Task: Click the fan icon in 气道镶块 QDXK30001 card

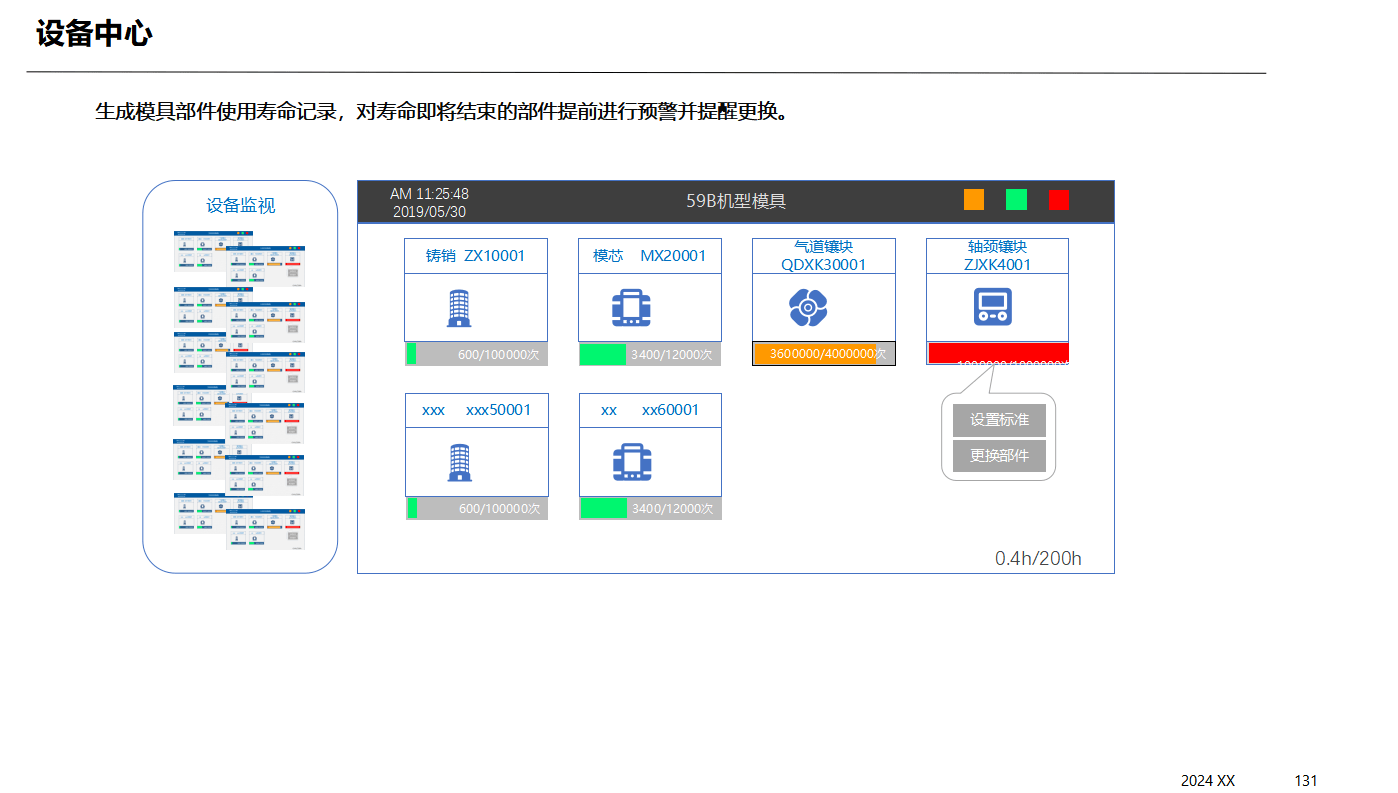Action: [807, 308]
